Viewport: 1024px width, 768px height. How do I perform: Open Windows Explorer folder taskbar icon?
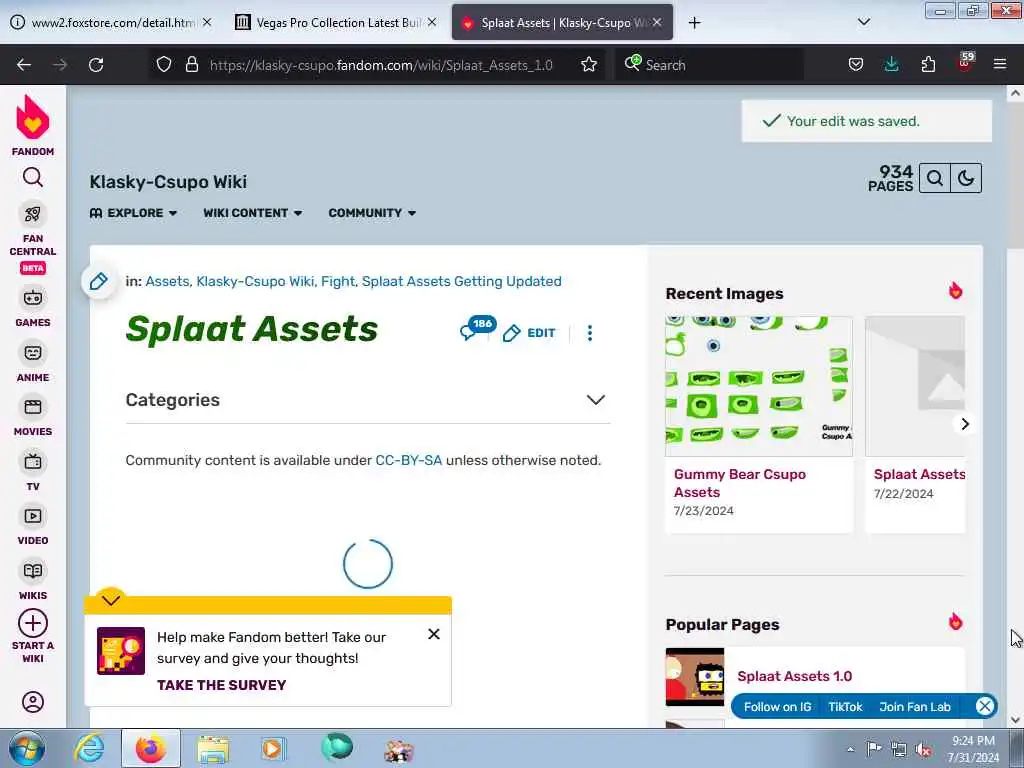pos(213,749)
